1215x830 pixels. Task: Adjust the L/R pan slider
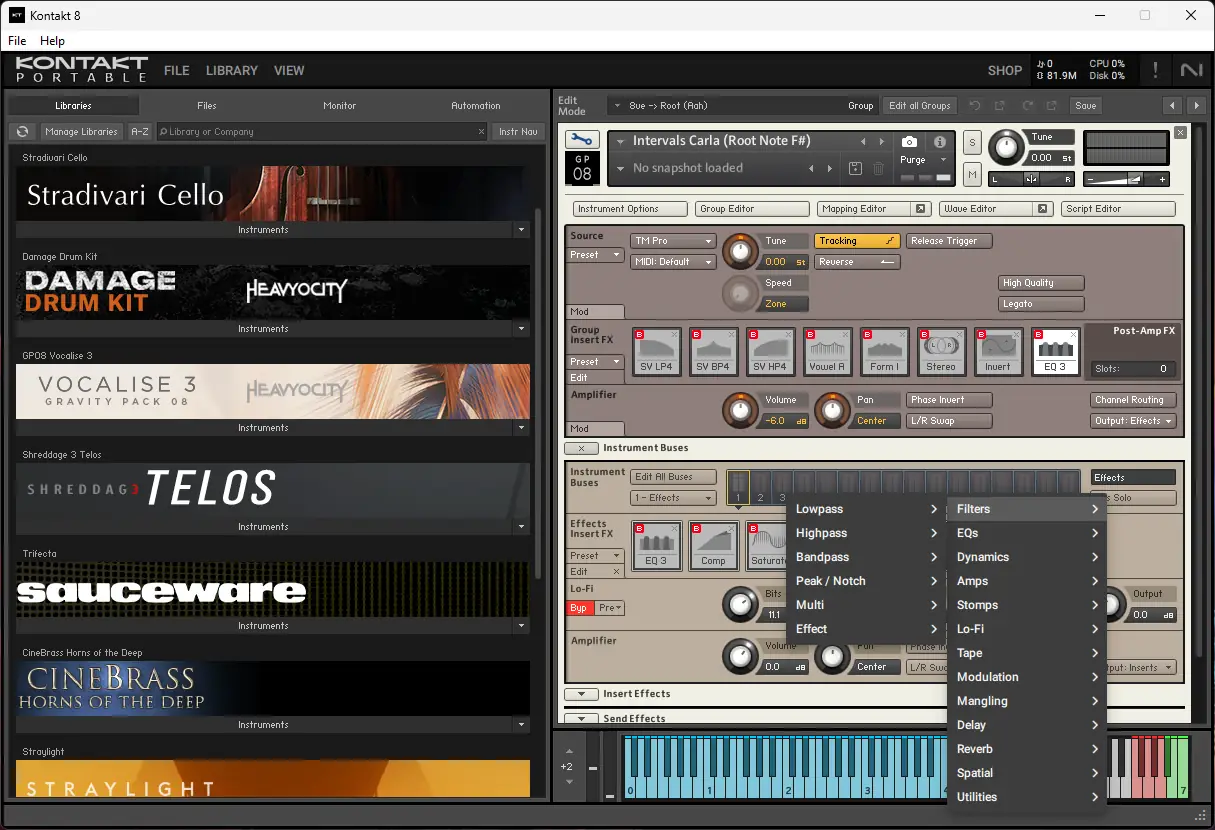tap(1031, 179)
